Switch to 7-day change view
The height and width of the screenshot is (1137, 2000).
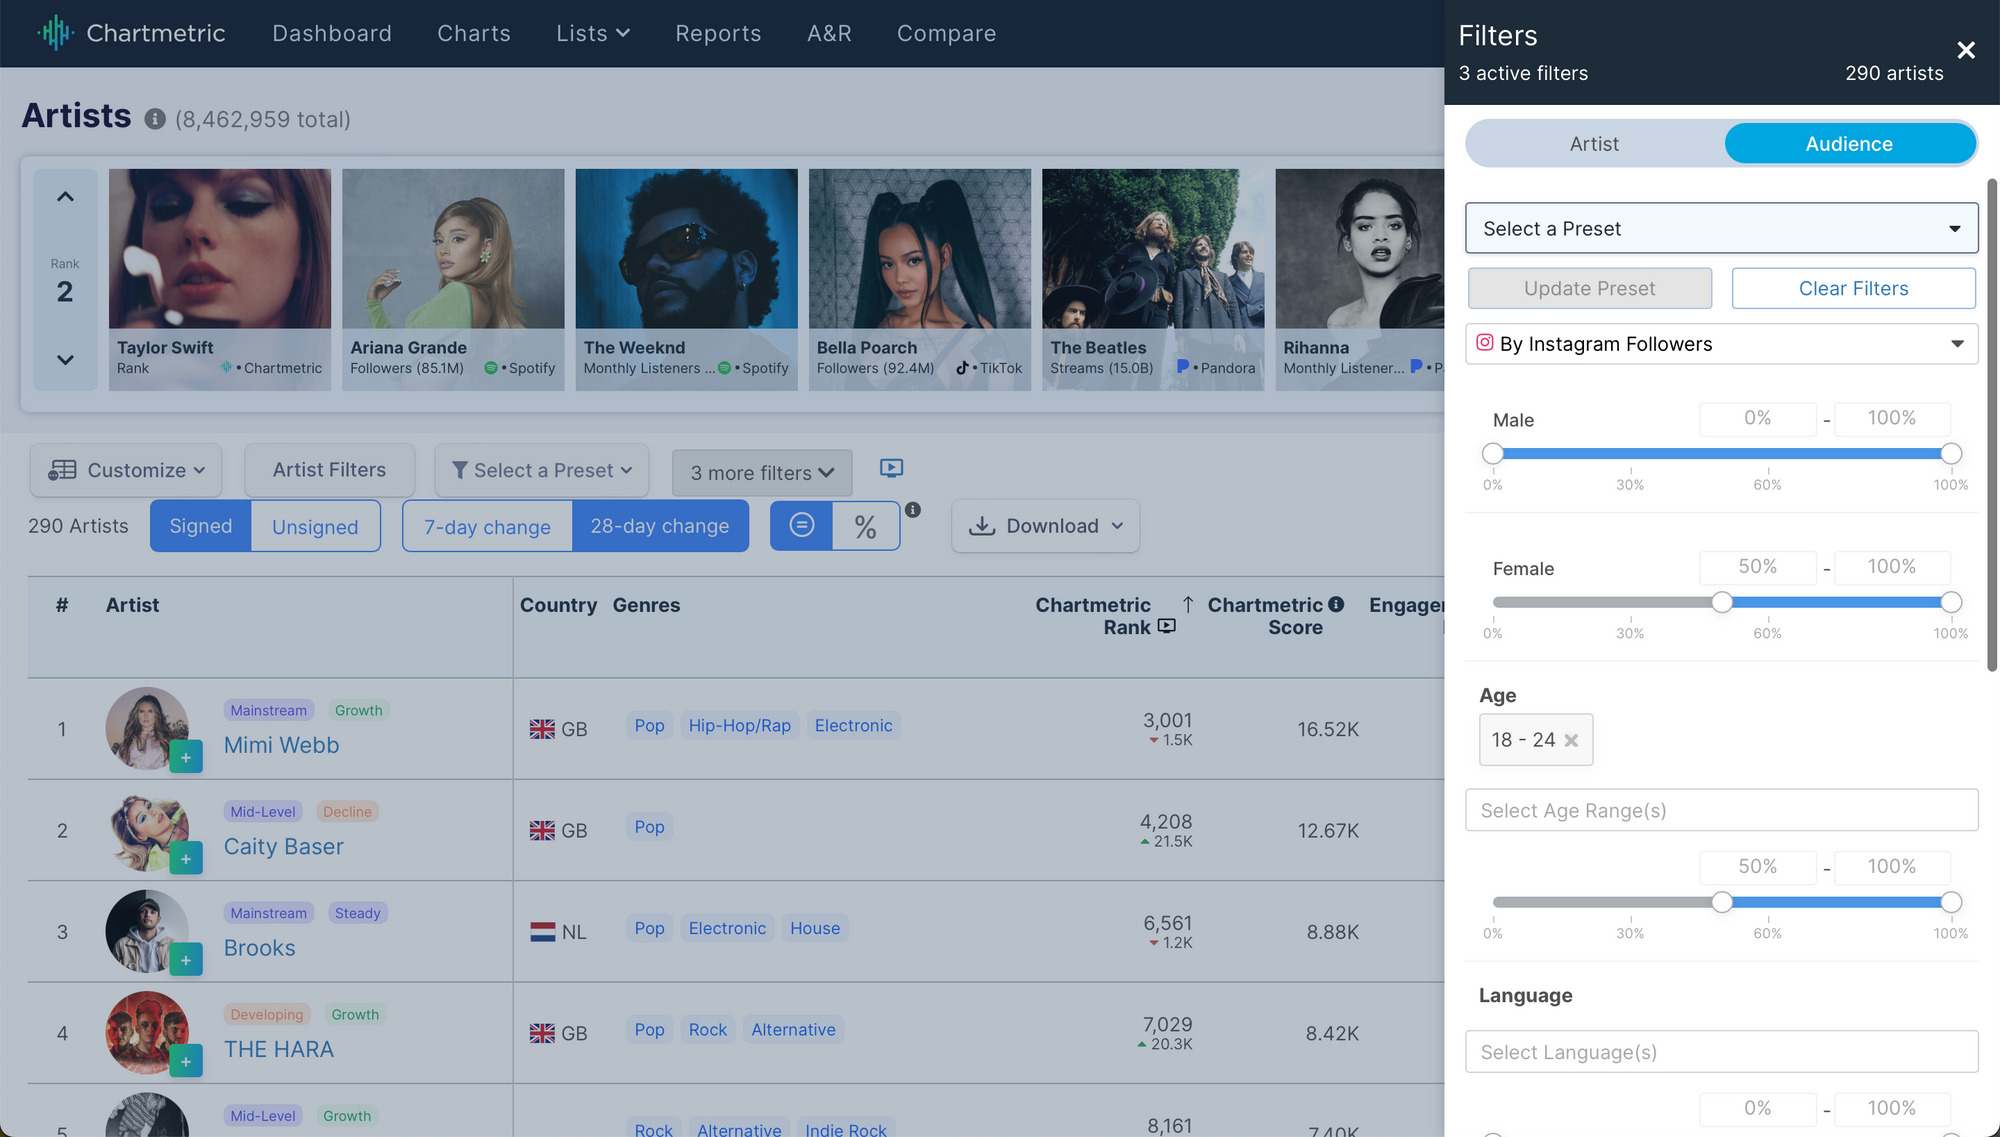(487, 527)
